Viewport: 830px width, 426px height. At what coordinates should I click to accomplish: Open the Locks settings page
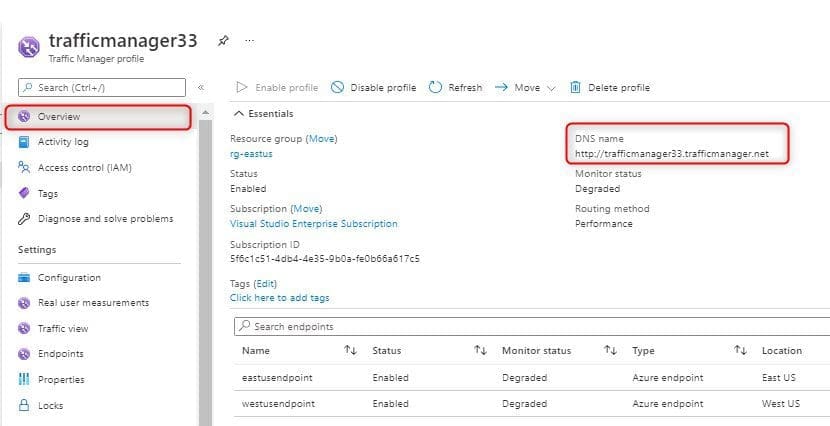click(50, 406)
